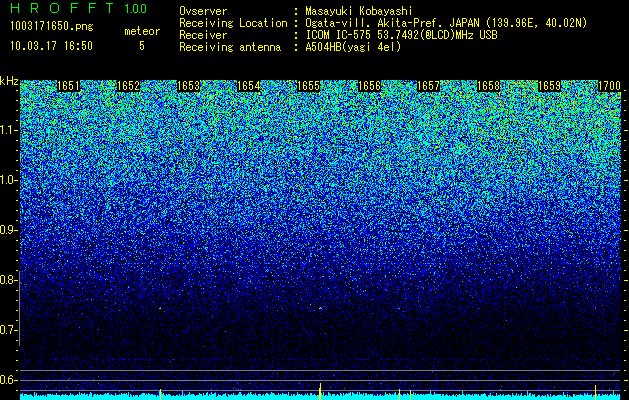Click the meteor count value 5
This screenshot has width=629, height=400.
click(x=142, y=46)
